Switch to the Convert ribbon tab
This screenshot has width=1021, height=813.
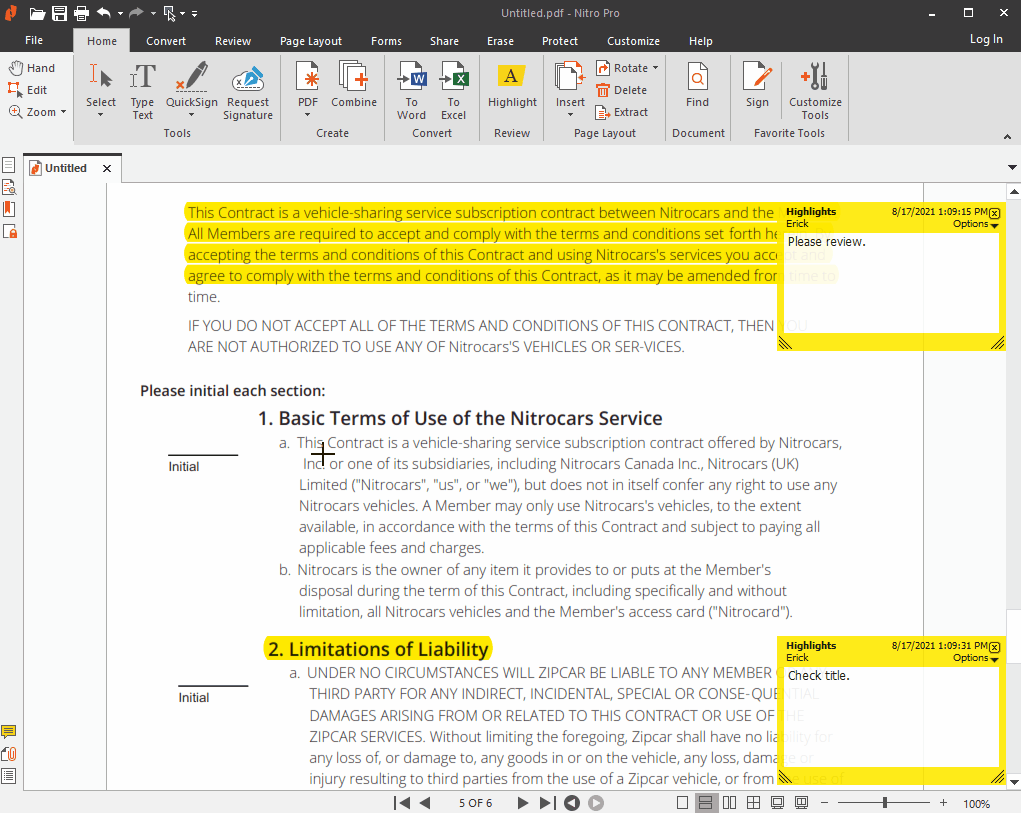tap(165, 41)
